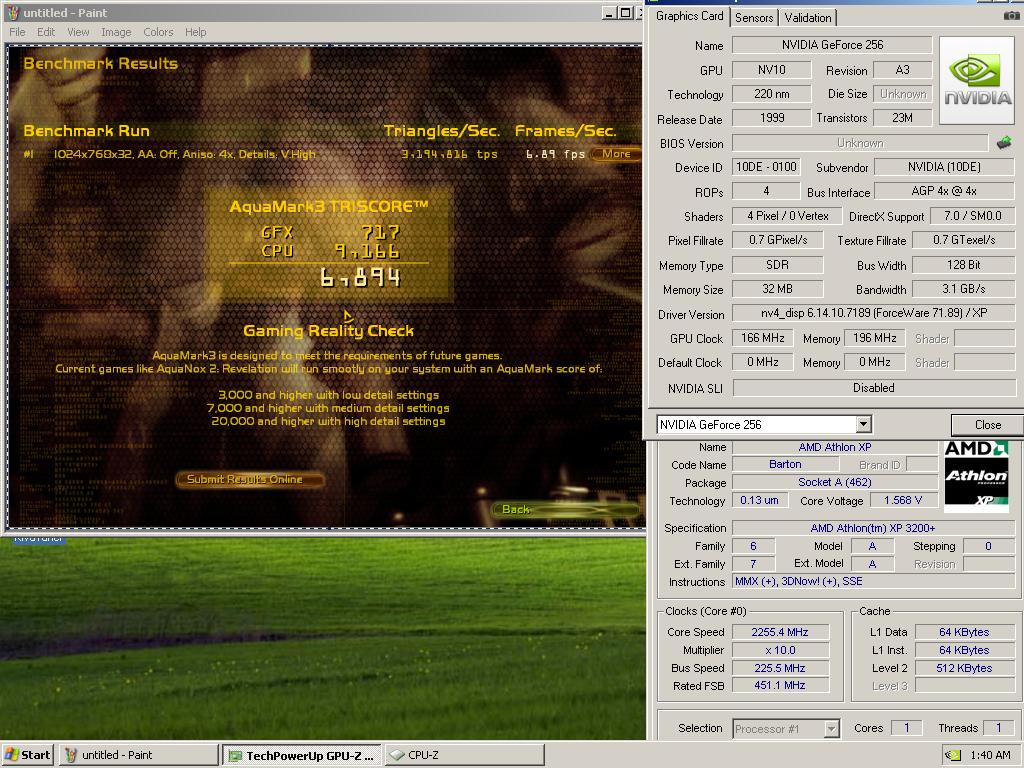Activate TechPowerUp GPU-Z taskbar button
This screenshot has height=768, width=1024.
[x=302, y=755]
